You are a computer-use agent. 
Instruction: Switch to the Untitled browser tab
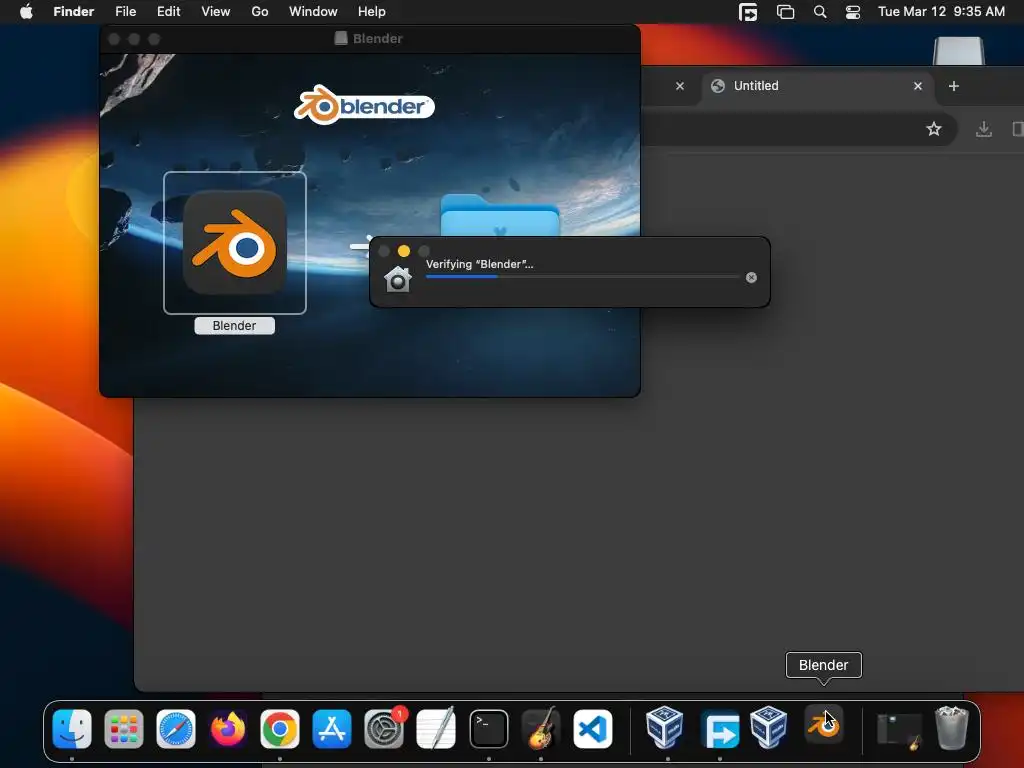816,86
